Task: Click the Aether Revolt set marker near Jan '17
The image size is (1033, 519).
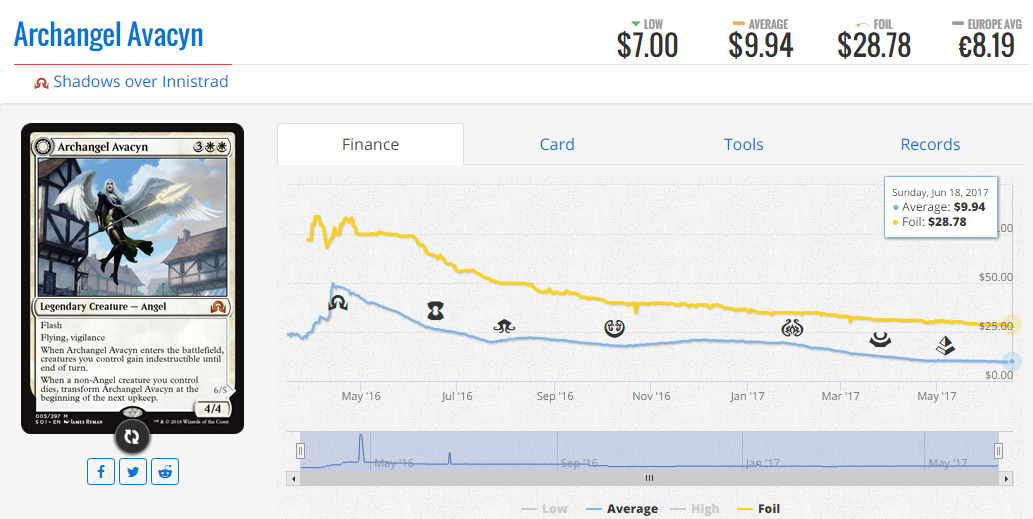Action: tap(791, 327)
